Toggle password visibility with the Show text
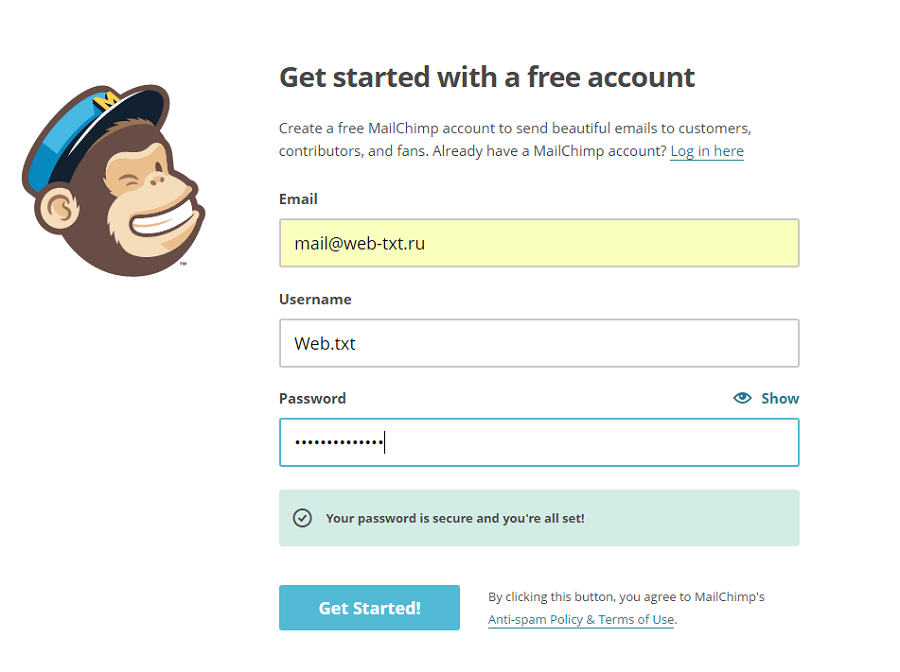Screen dimensions: 900x672 tap(780, 398)
